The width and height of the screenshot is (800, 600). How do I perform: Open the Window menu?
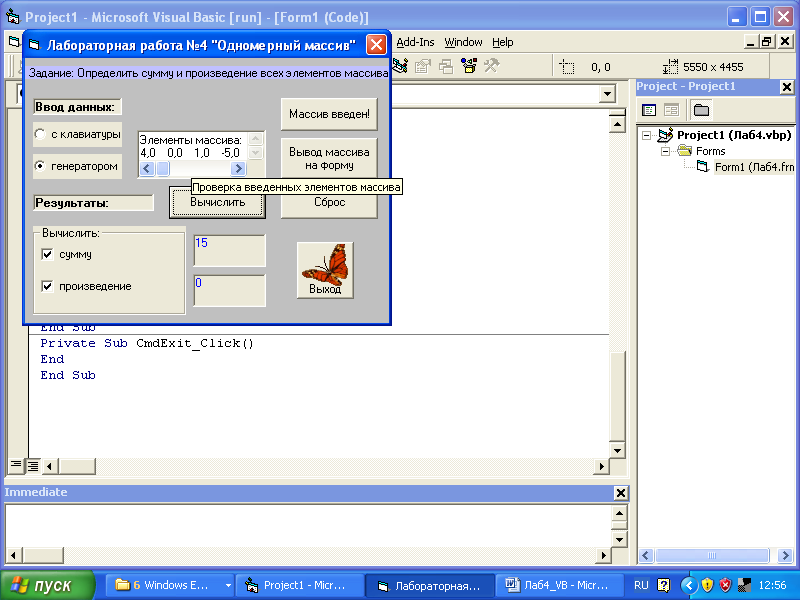point(463,42)
